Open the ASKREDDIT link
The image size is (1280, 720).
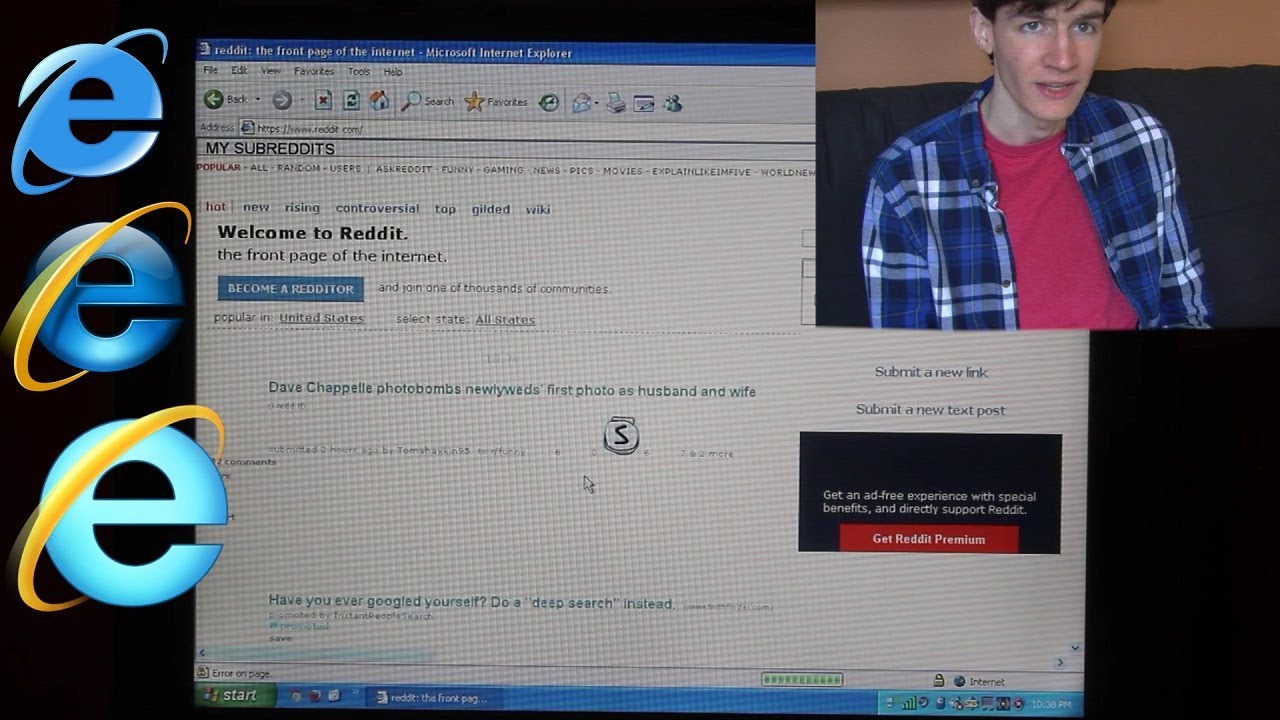click(x=404, y=169)
